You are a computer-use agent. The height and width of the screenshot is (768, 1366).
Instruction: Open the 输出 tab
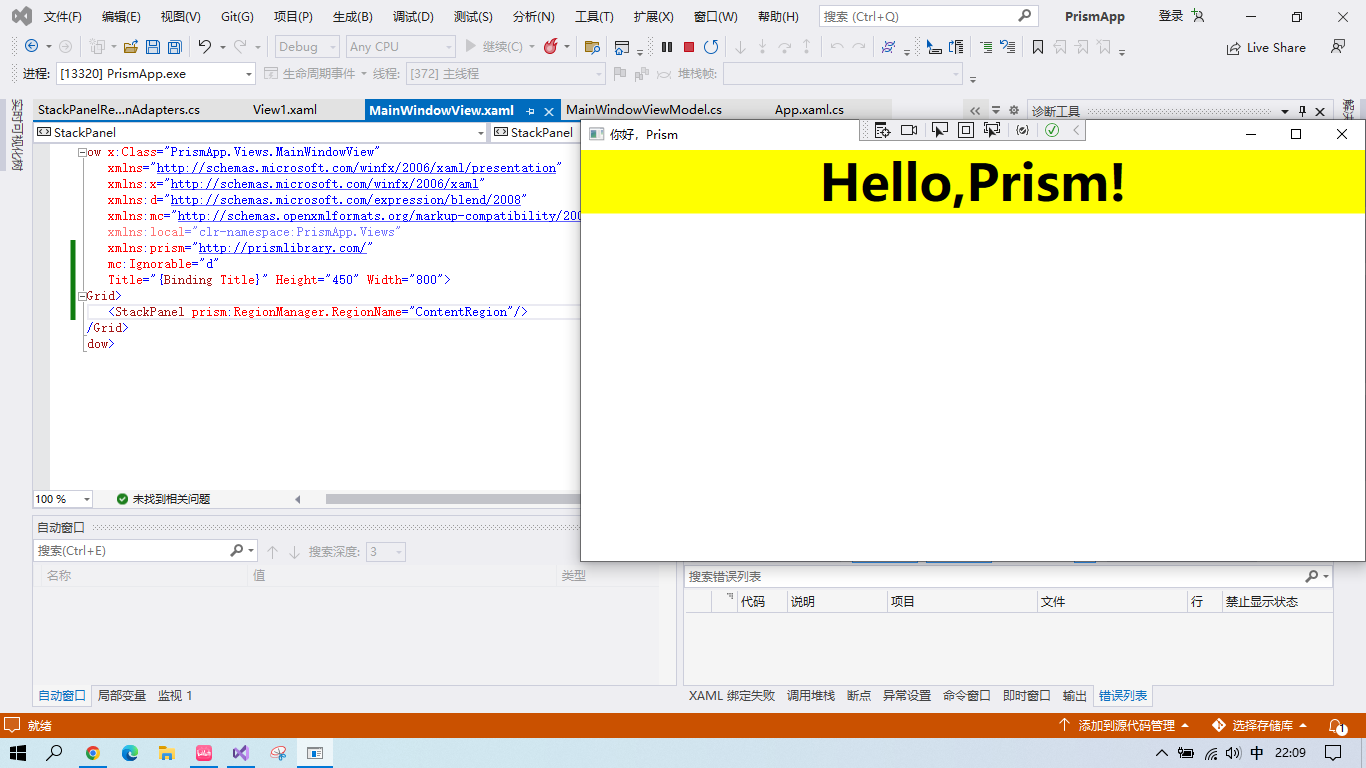click(x=1074, y=696)
